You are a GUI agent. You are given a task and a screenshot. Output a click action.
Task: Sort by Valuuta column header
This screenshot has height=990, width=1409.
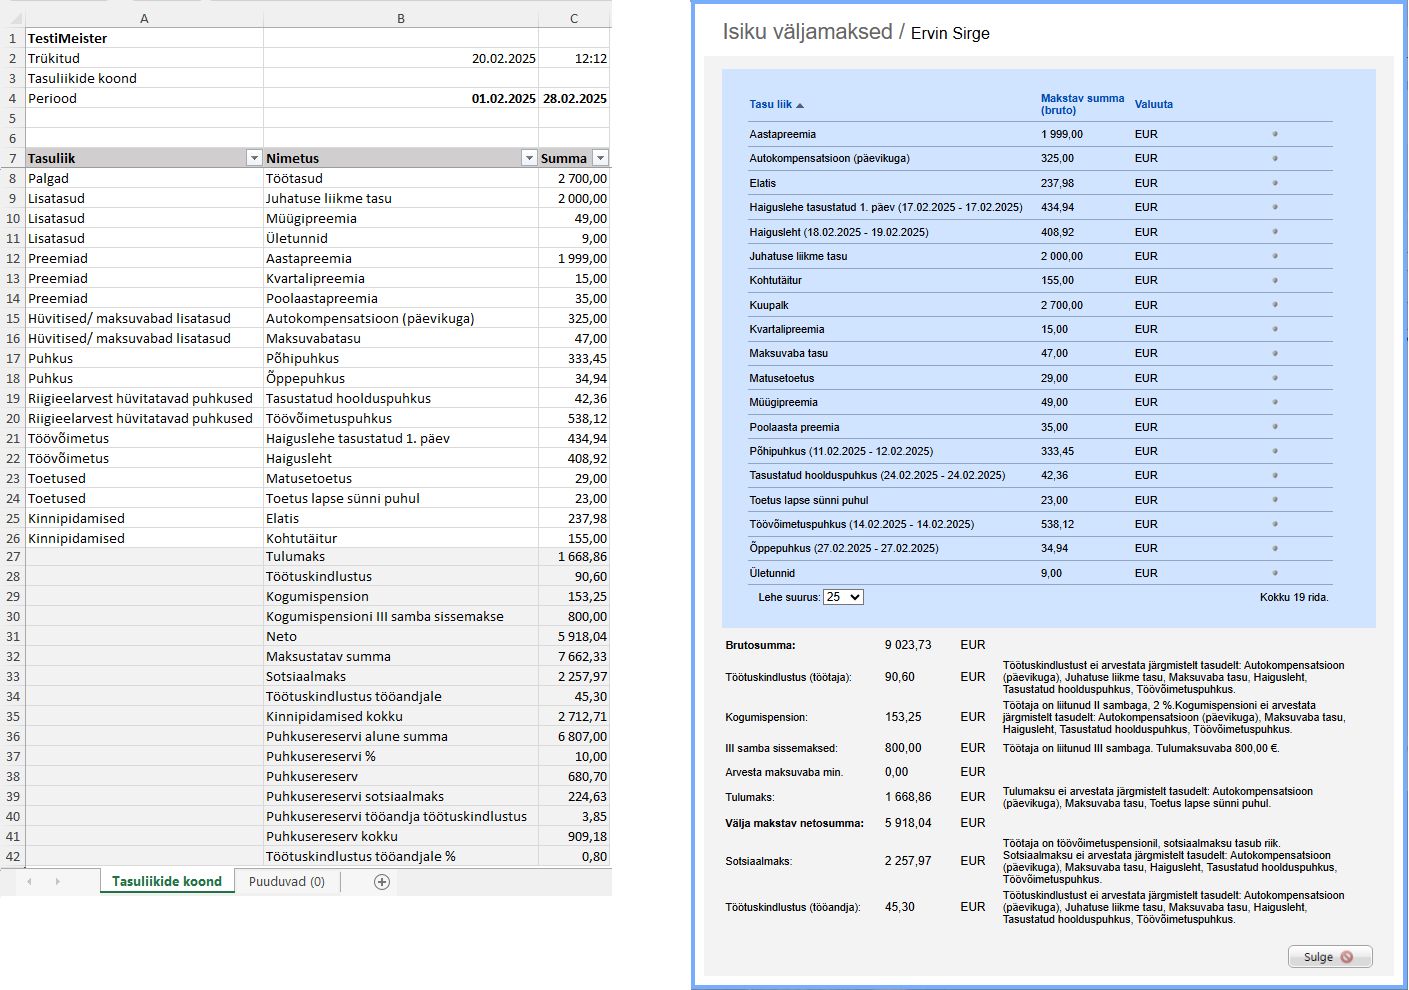click(1153, 104)
